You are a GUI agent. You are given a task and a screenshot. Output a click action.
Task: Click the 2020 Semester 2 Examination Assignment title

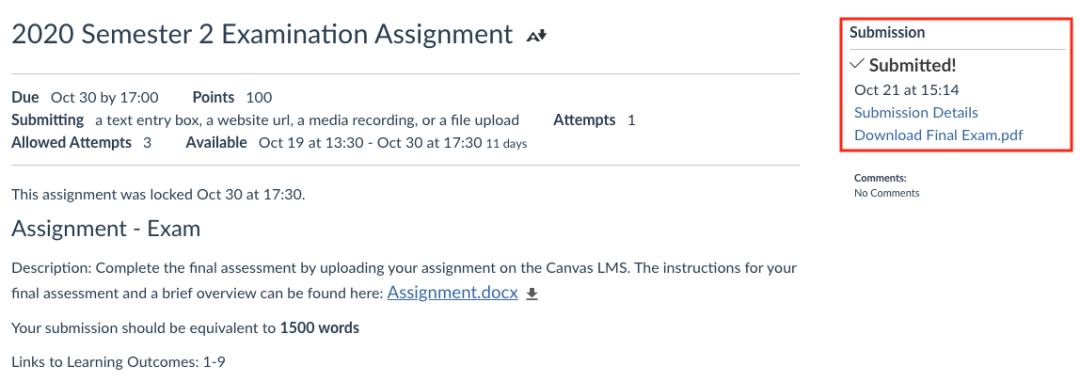click(262, 34)
